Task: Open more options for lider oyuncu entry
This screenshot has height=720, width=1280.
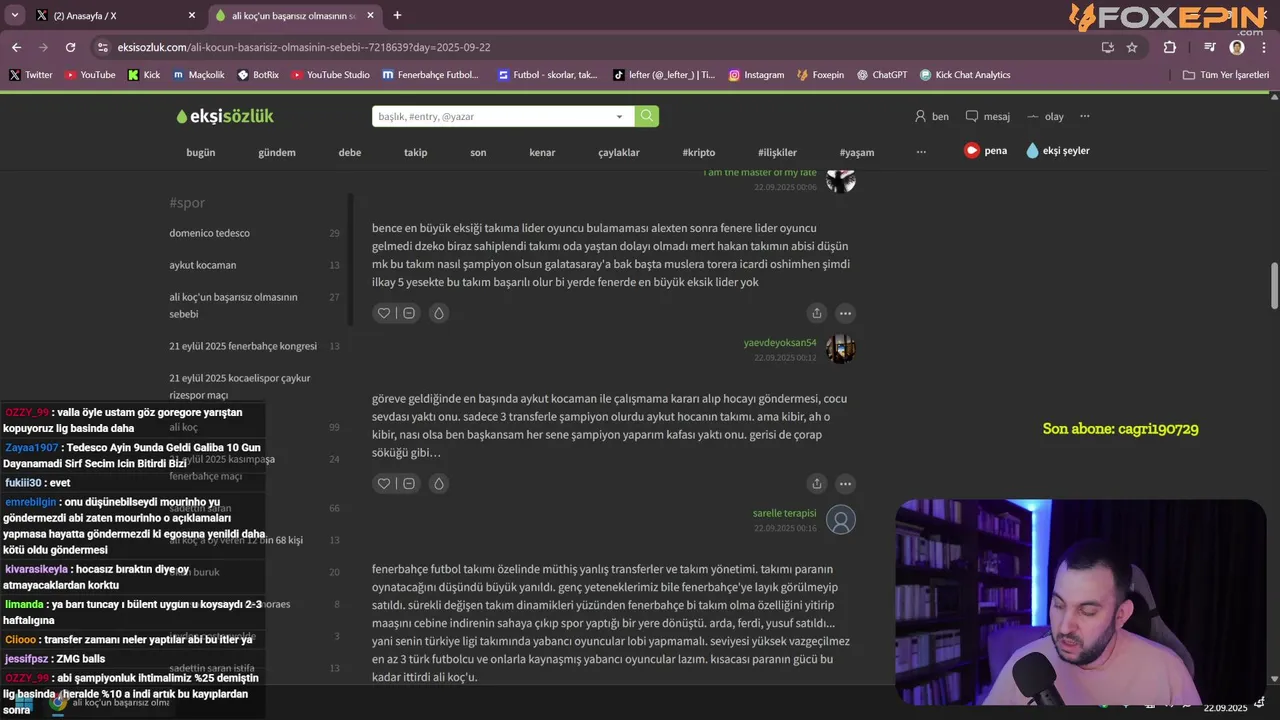Action: point(845,313)
